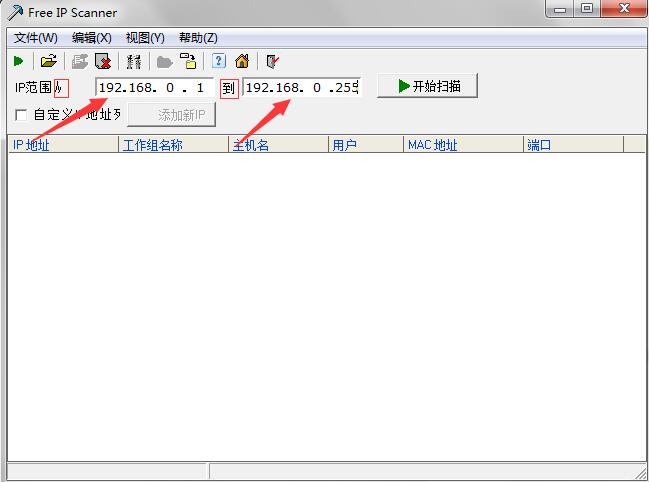This screenshot has height=482, width=649.
Task: Sort by the MAC 地址 column header
Action: tap(462, 145)
